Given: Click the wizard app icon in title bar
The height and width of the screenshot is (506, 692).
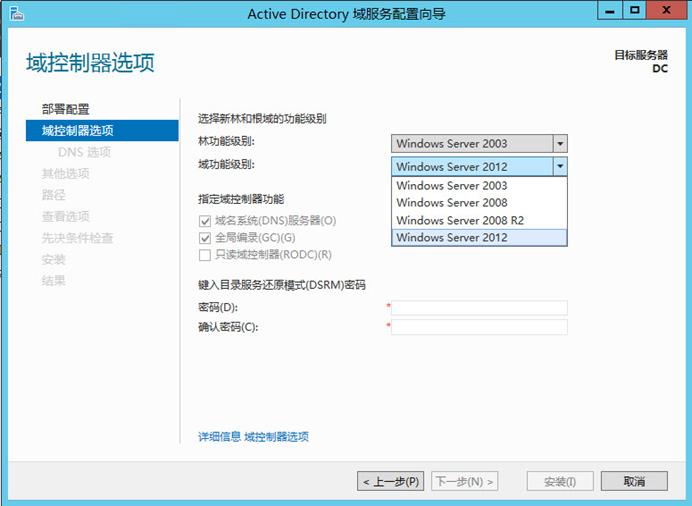Looking at the screenshot, I should 16,13.
